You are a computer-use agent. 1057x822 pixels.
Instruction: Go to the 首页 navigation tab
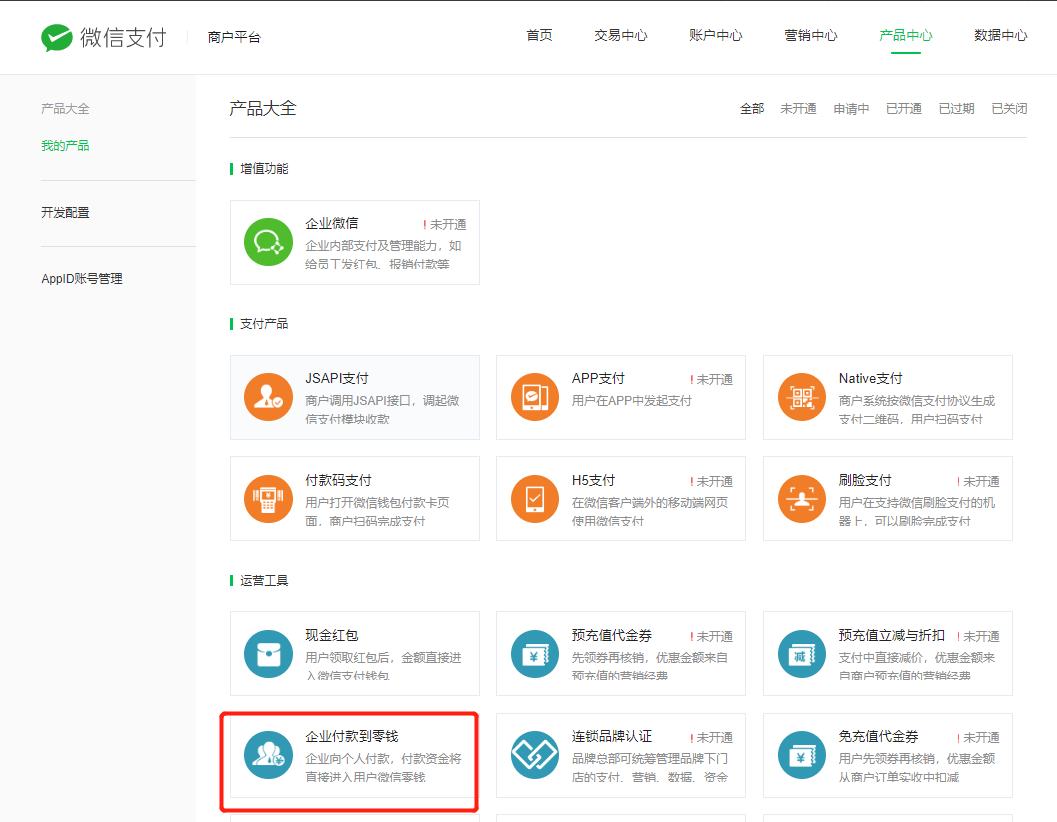tap(539, 35)
